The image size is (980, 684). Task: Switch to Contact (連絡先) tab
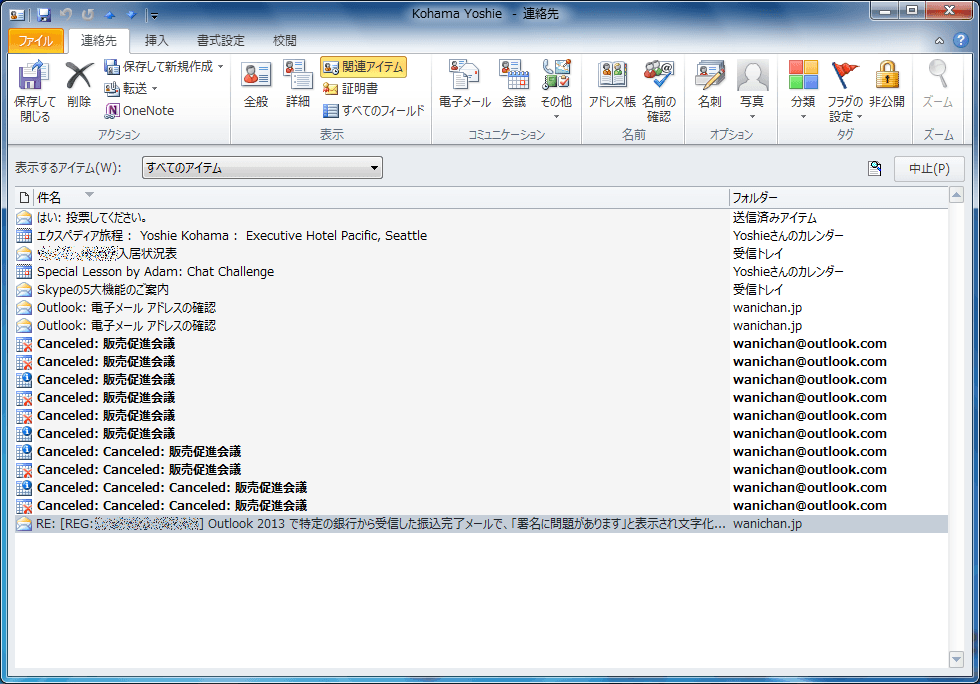[98, 41]
